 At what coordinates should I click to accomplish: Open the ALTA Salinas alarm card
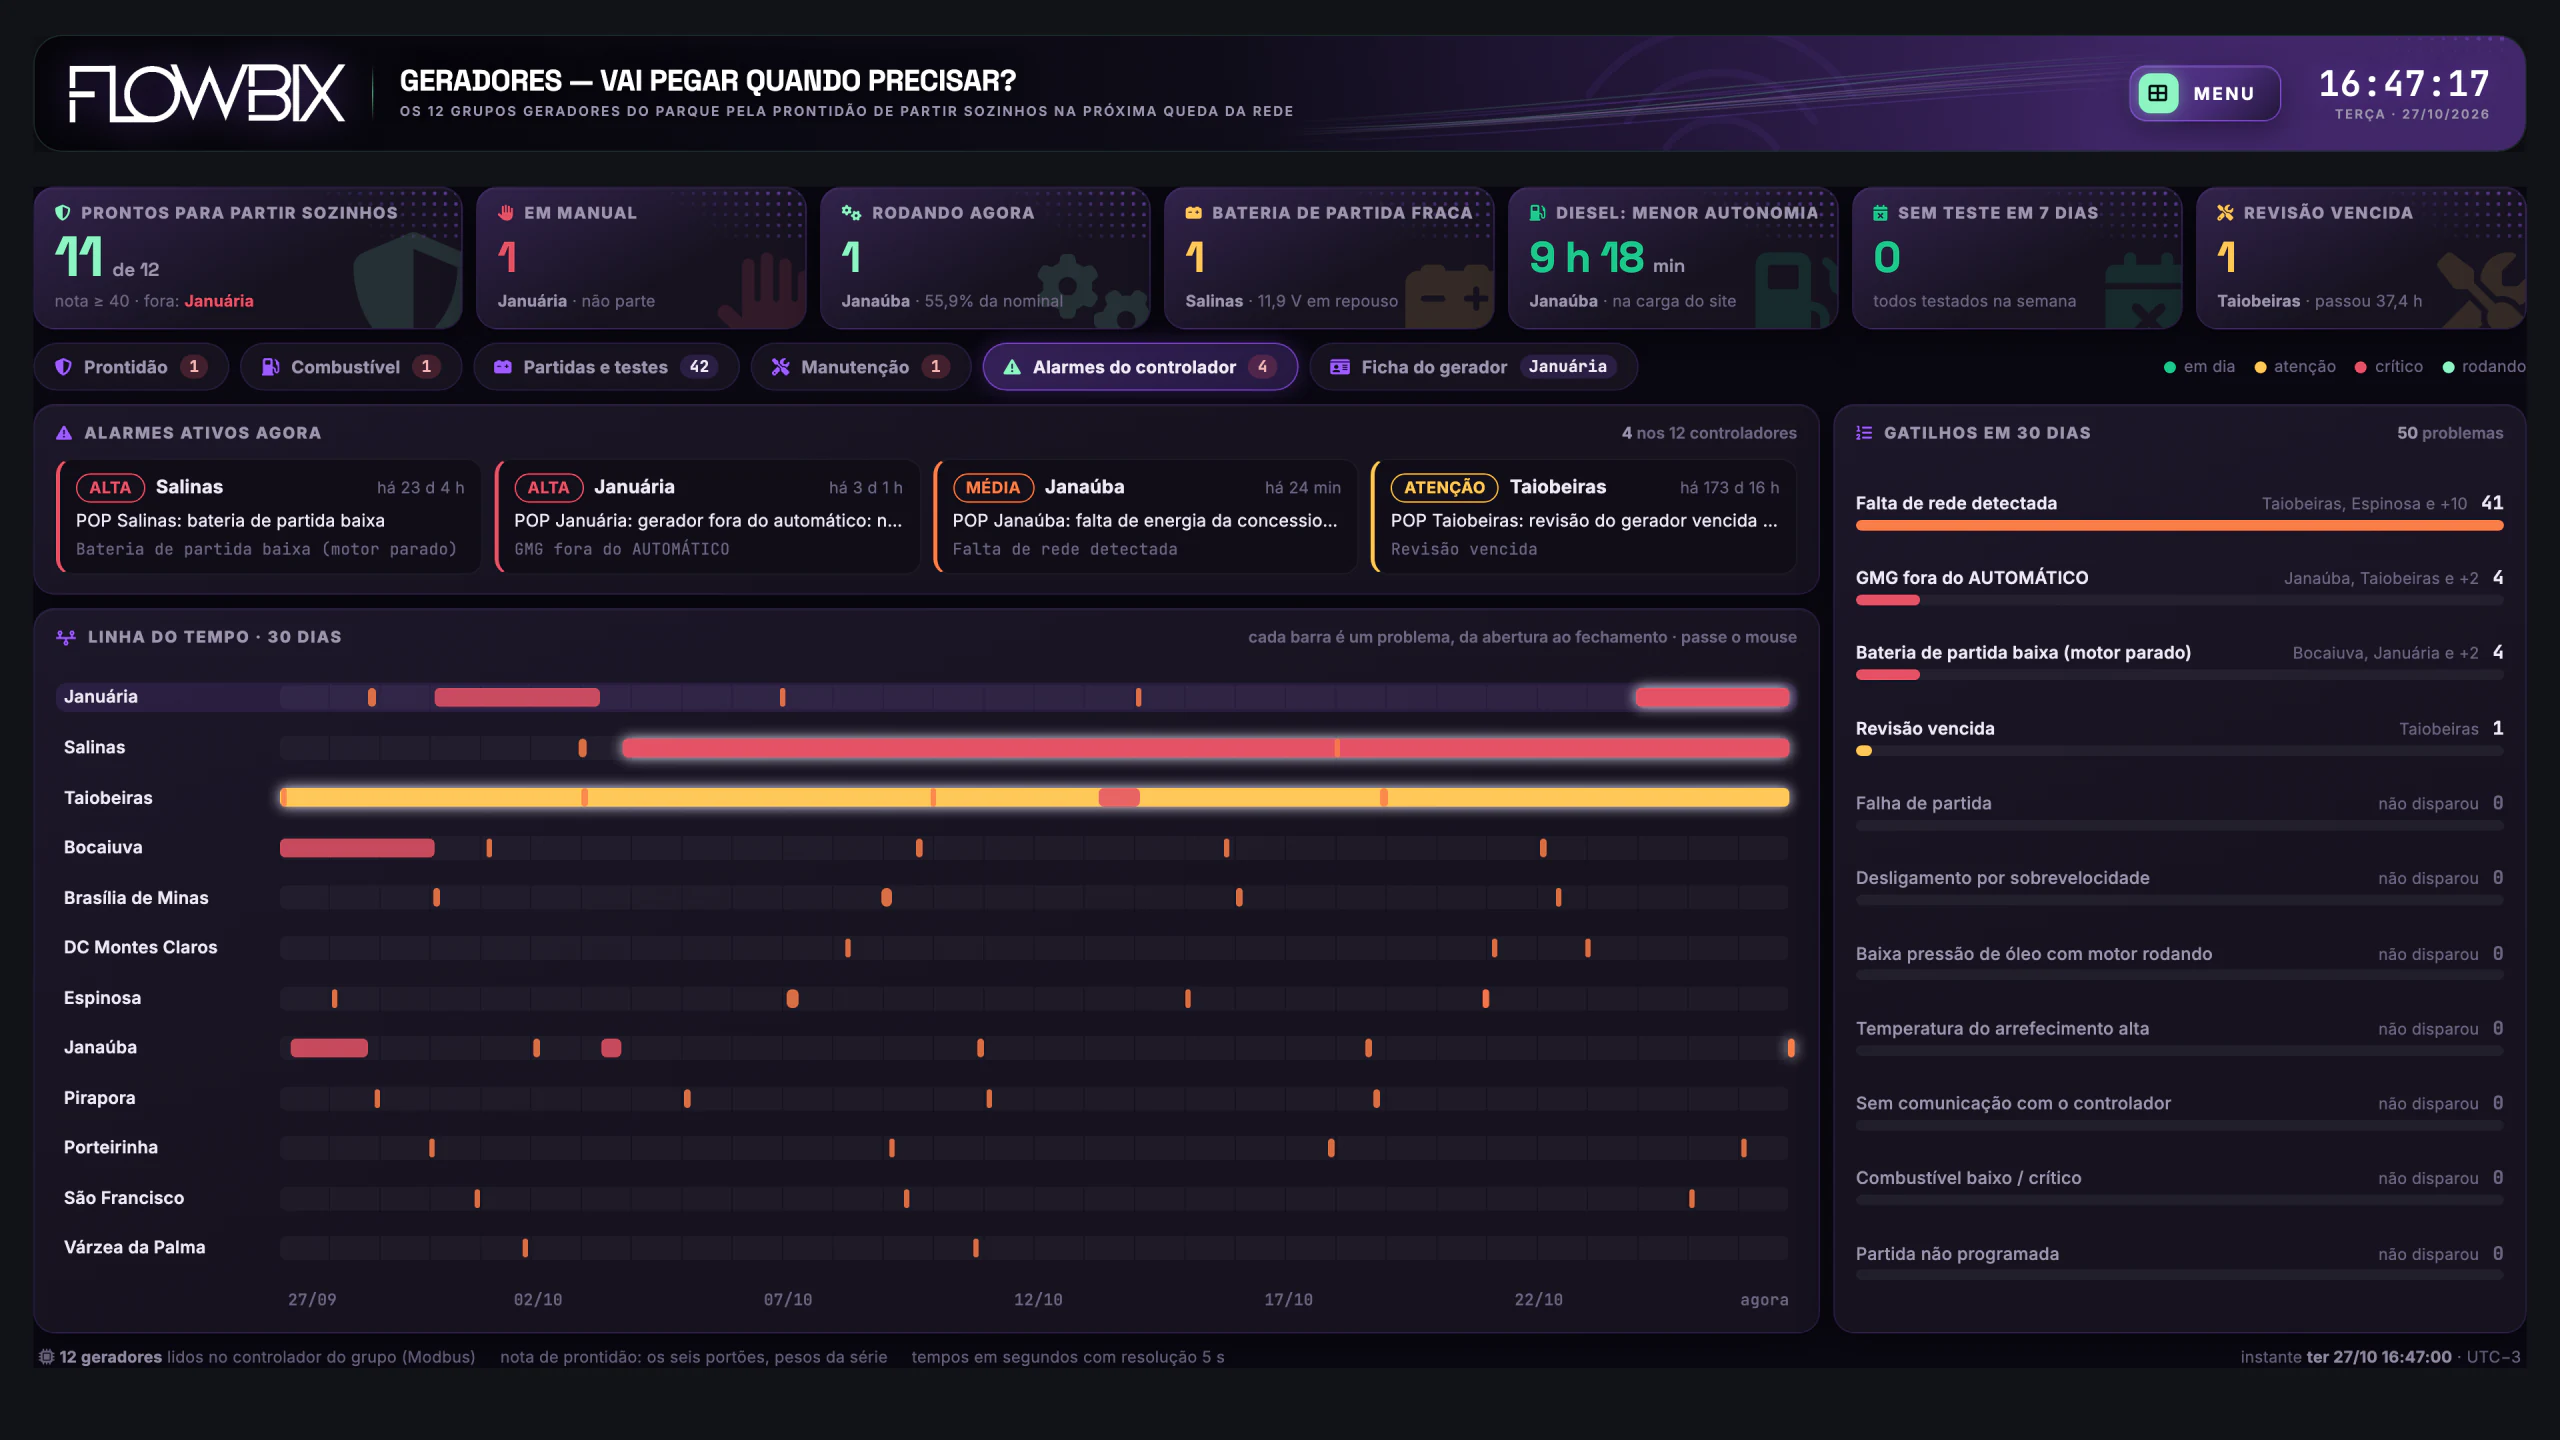point(268,517)
